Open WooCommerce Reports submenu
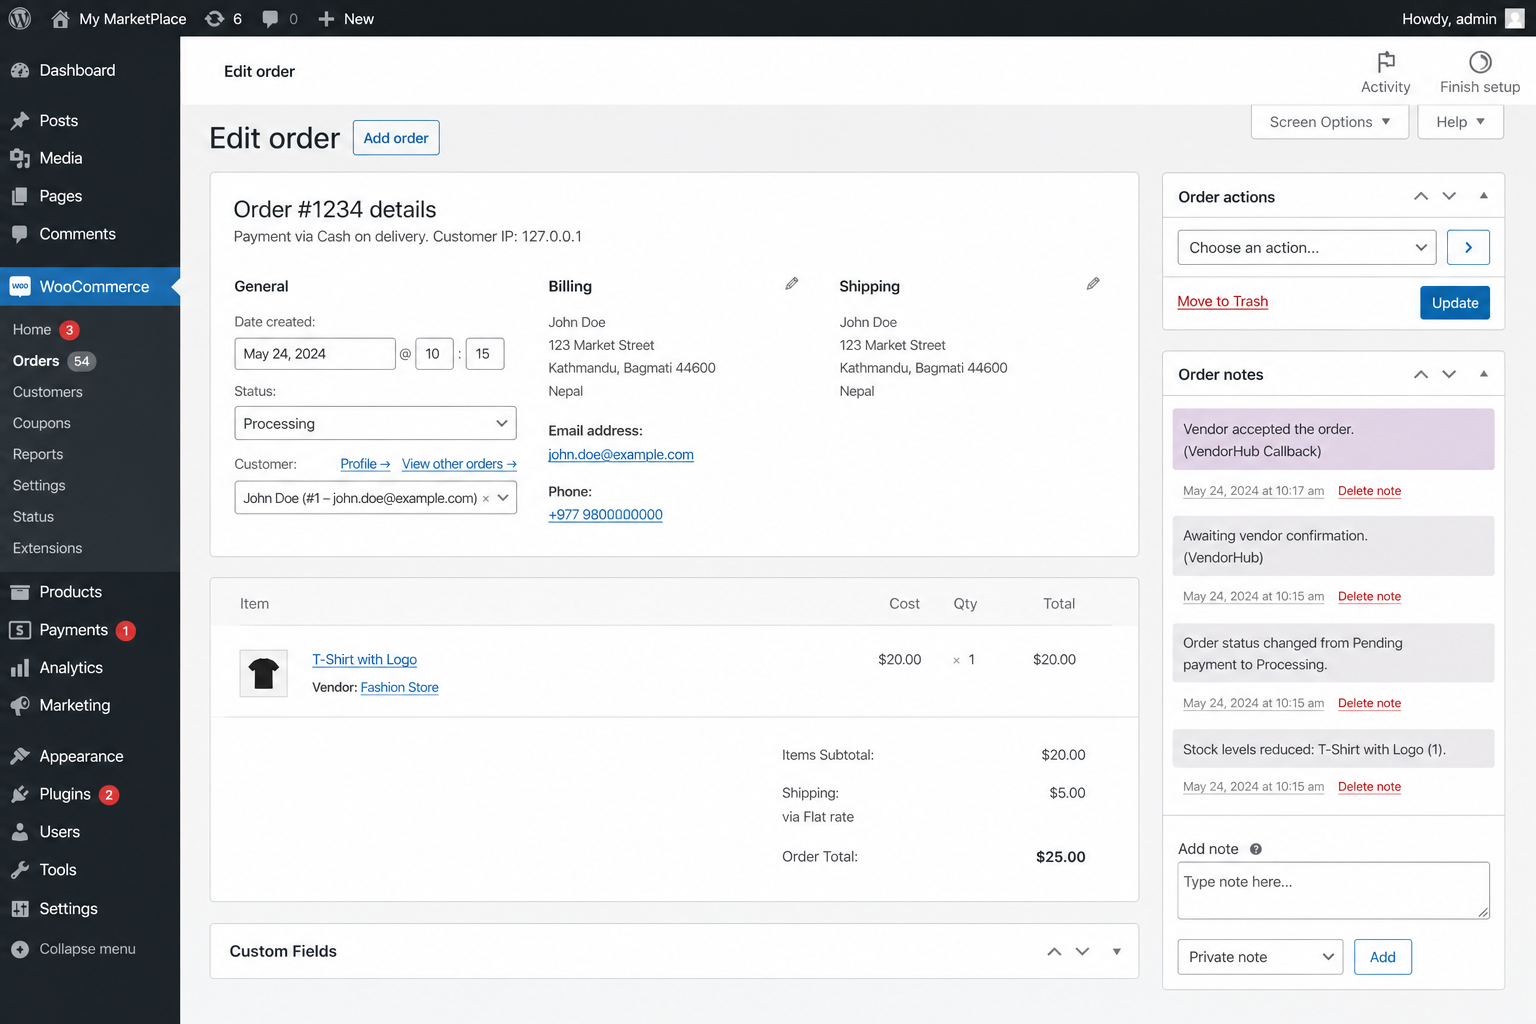The image size is (1536, 1024). [x=38, y=454]
